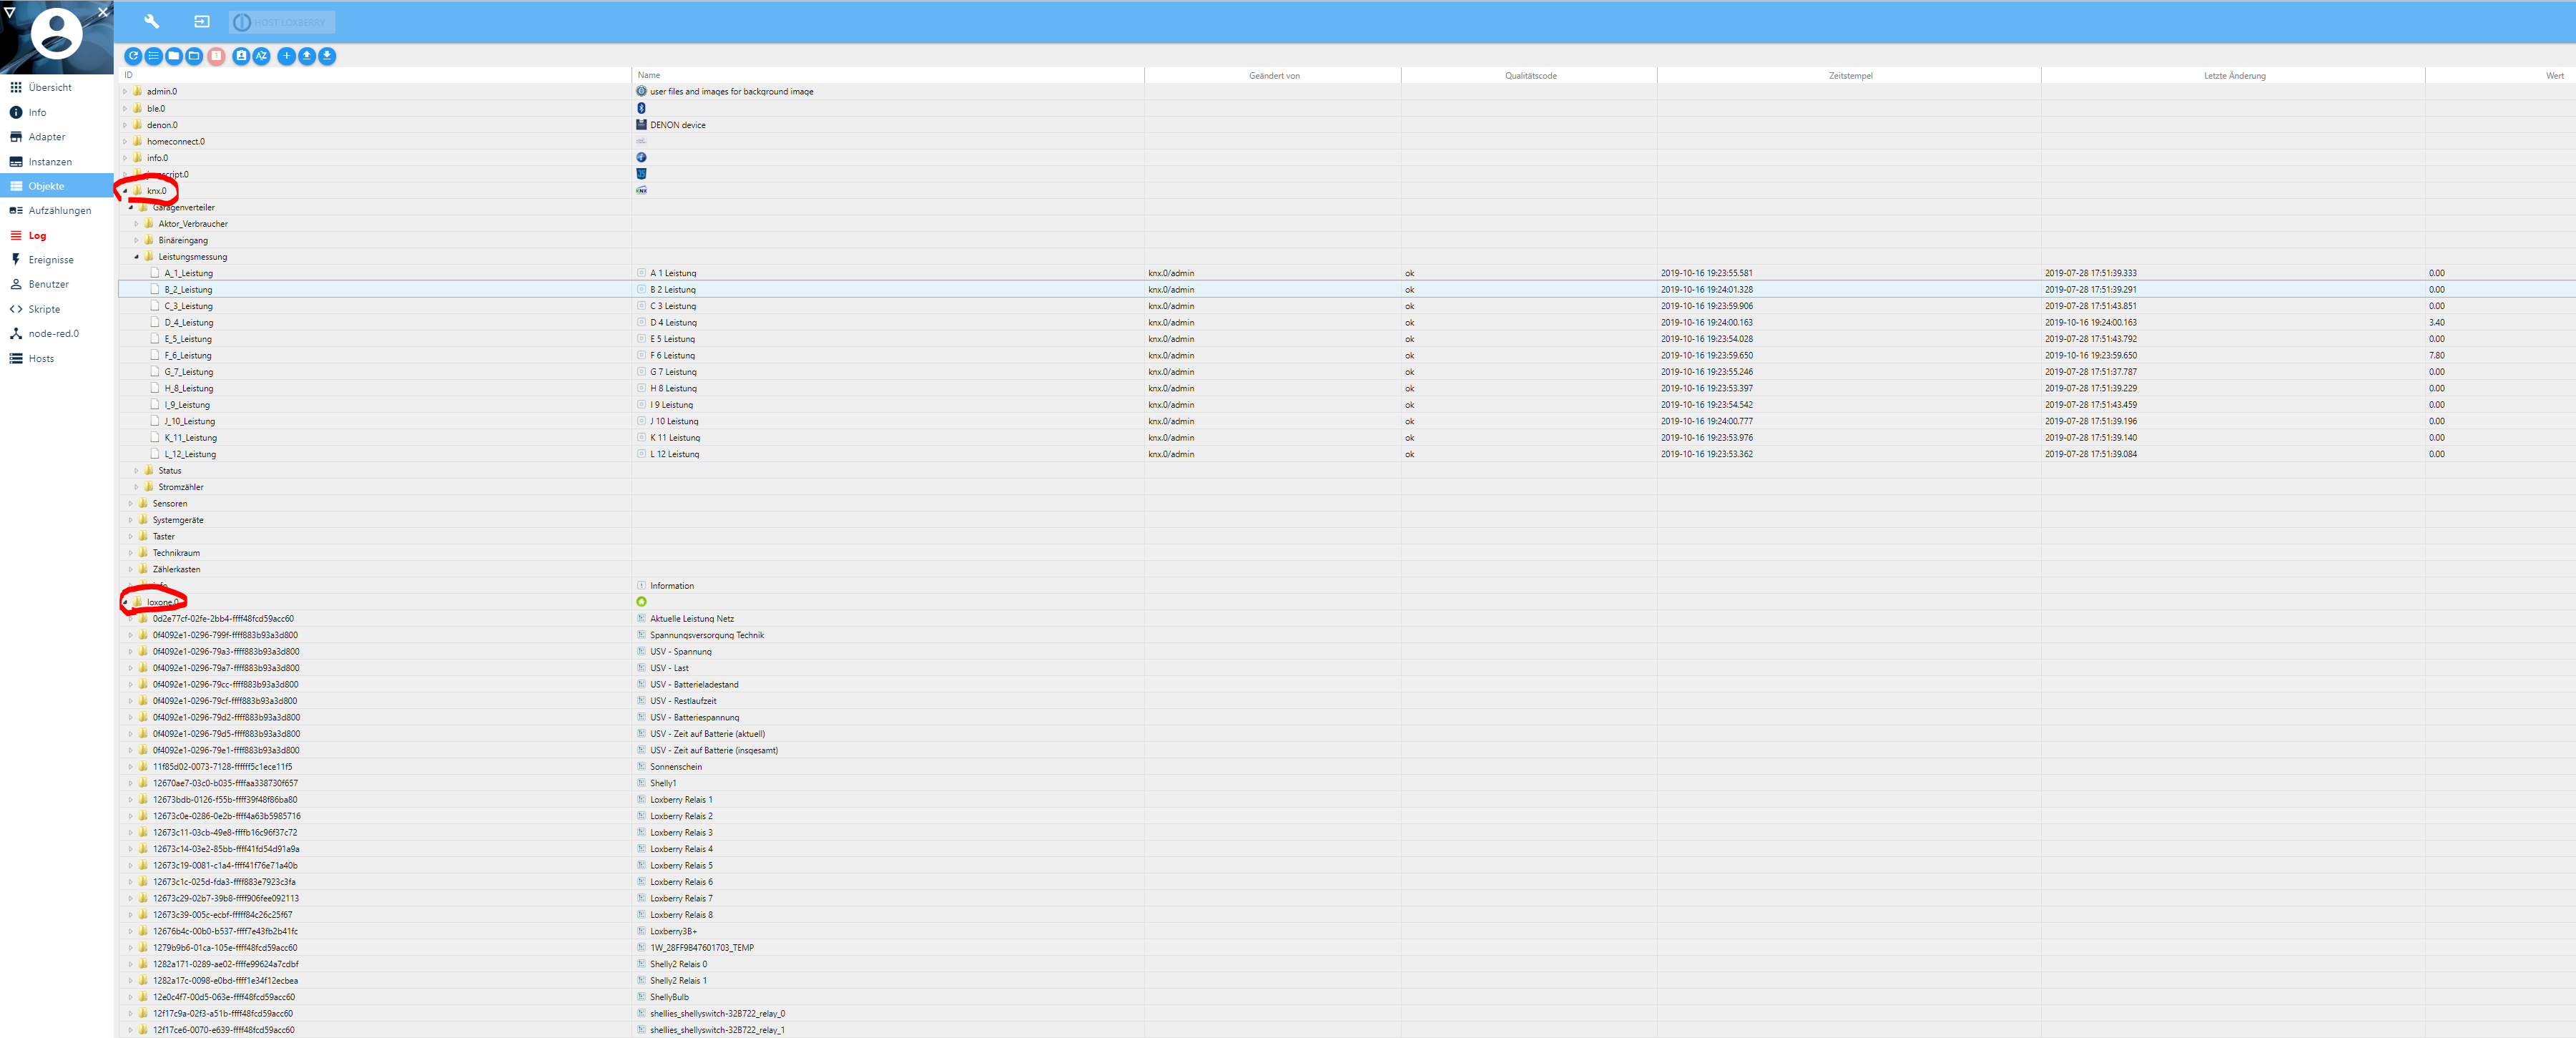Expand the admin.0 folder
The height and width of the screenshot is (1038, 2576).
click(125, 92)
